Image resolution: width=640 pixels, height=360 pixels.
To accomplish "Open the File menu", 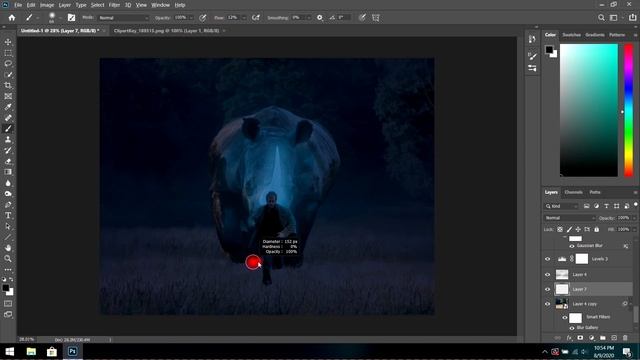I will tap(18, 5).
